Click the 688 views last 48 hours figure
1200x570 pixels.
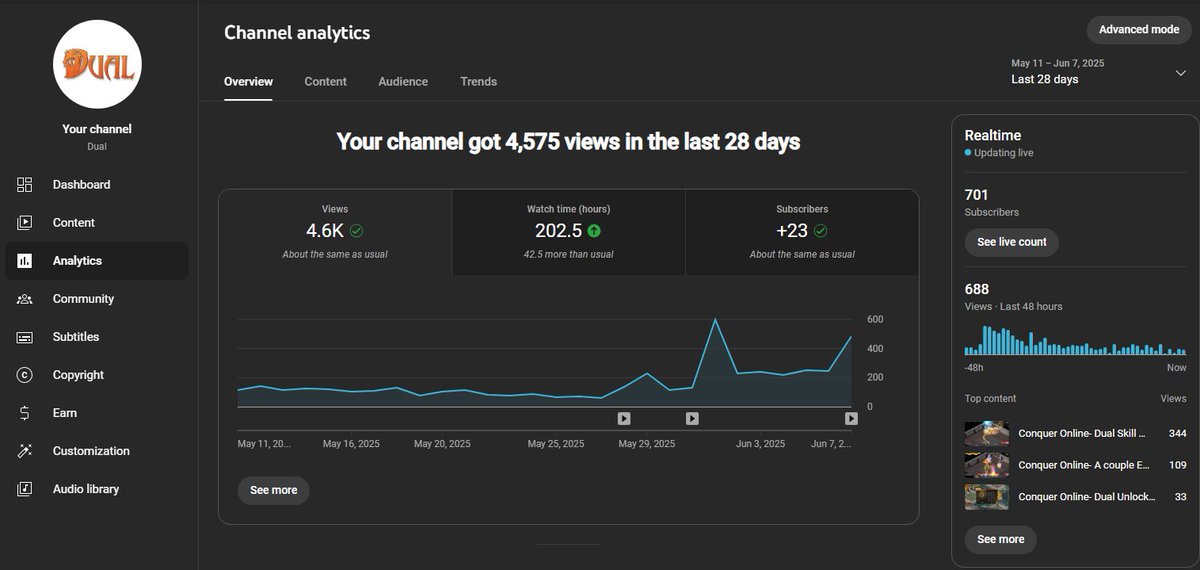(x=976, y=290)
